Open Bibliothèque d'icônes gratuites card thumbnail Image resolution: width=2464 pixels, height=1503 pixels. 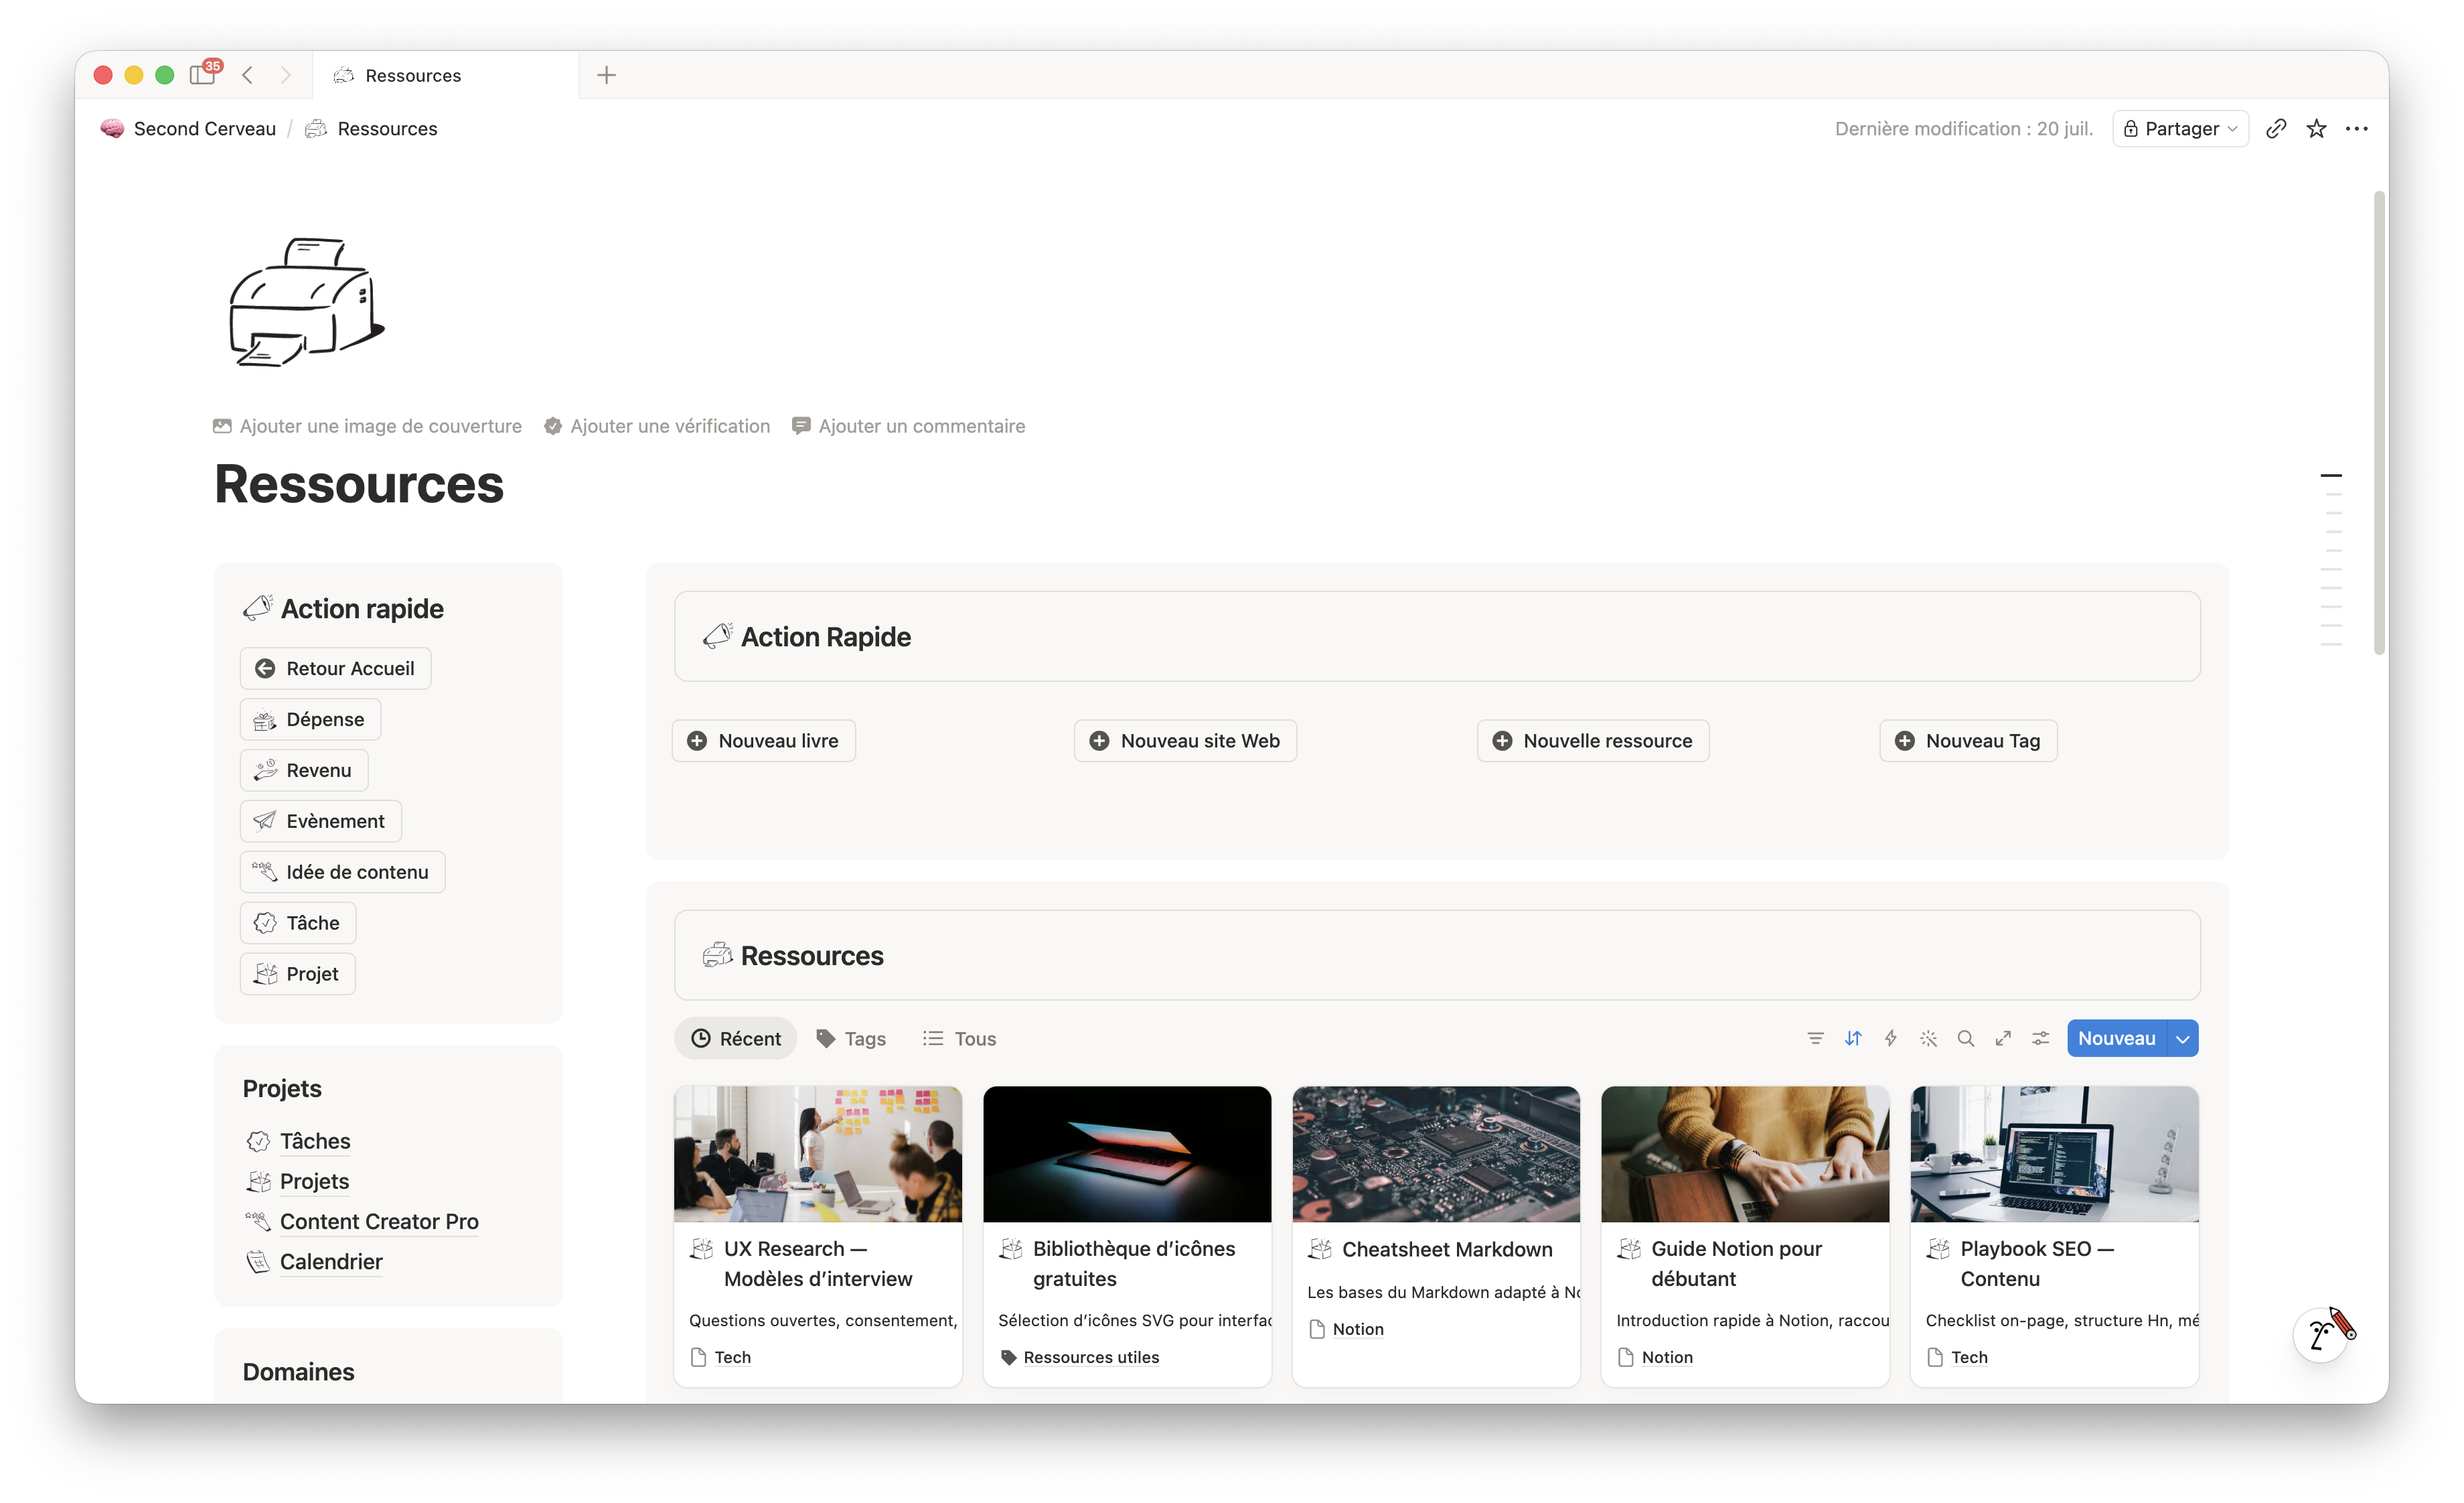click(1127, 1154)
